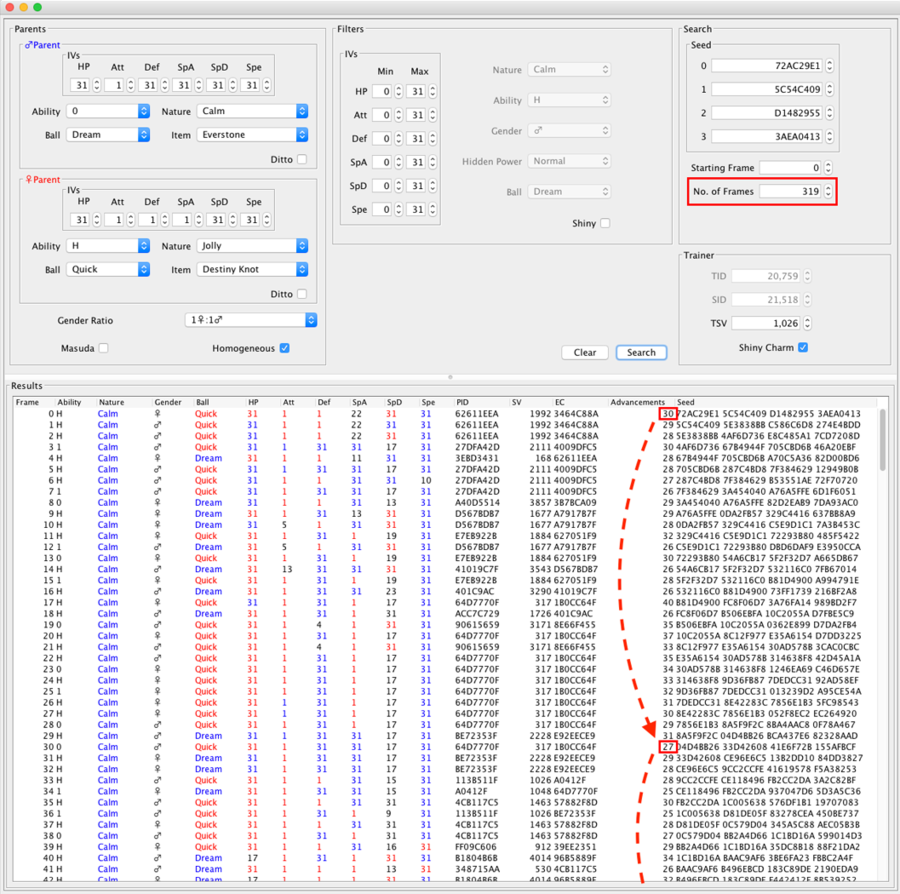The width and height of the screenshot is (900, 894).
Task: Tick the male parent Ditto checkbox
Action: pos(302,159)
